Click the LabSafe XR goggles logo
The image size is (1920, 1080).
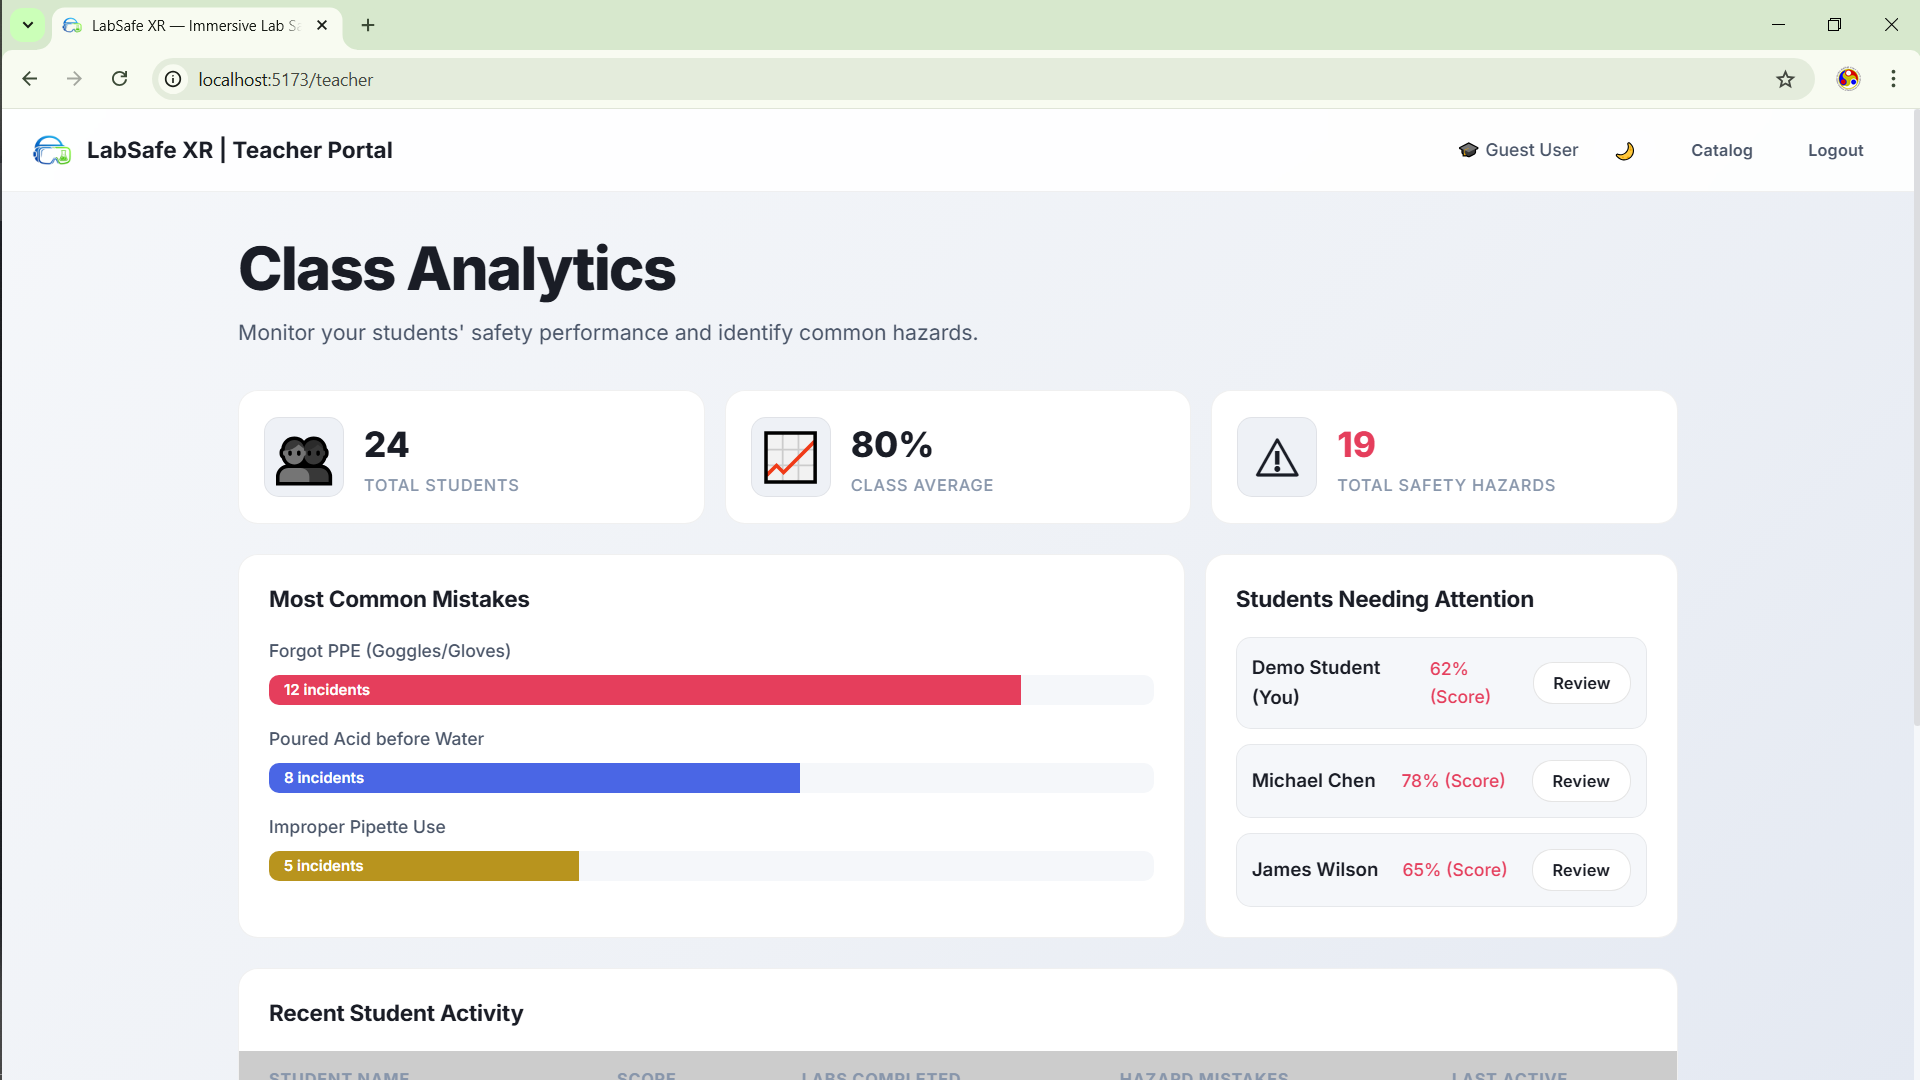click(52, 150)
